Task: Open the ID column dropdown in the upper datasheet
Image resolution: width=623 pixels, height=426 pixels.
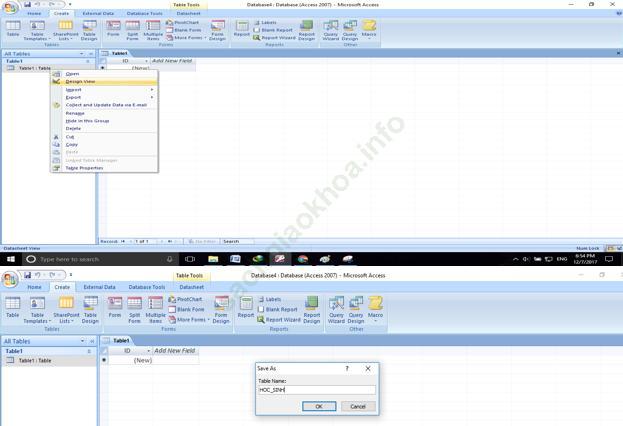Action: click(146, 61)
